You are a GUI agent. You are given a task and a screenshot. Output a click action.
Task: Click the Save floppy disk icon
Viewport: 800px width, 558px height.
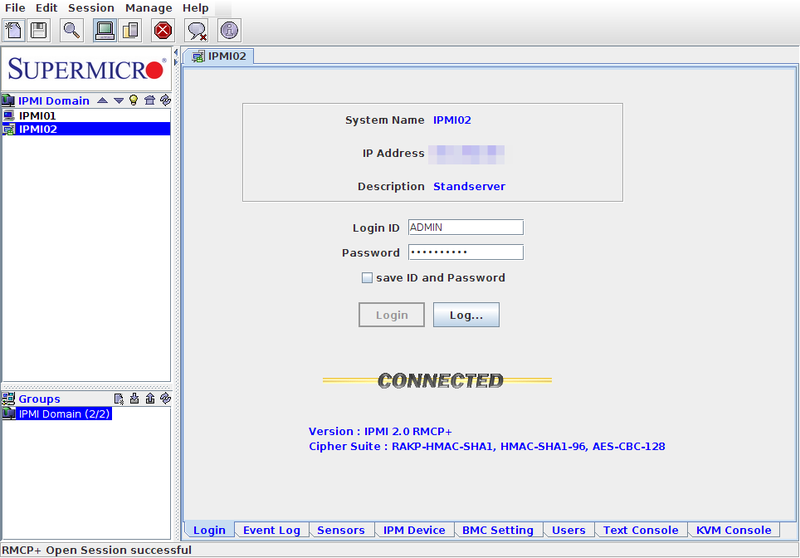pos(39,30)
